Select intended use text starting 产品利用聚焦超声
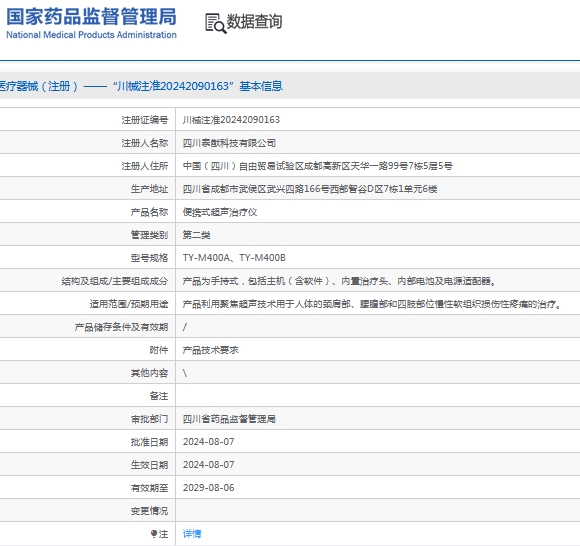Viewport: 580px width, 546px height. [372, 304]
